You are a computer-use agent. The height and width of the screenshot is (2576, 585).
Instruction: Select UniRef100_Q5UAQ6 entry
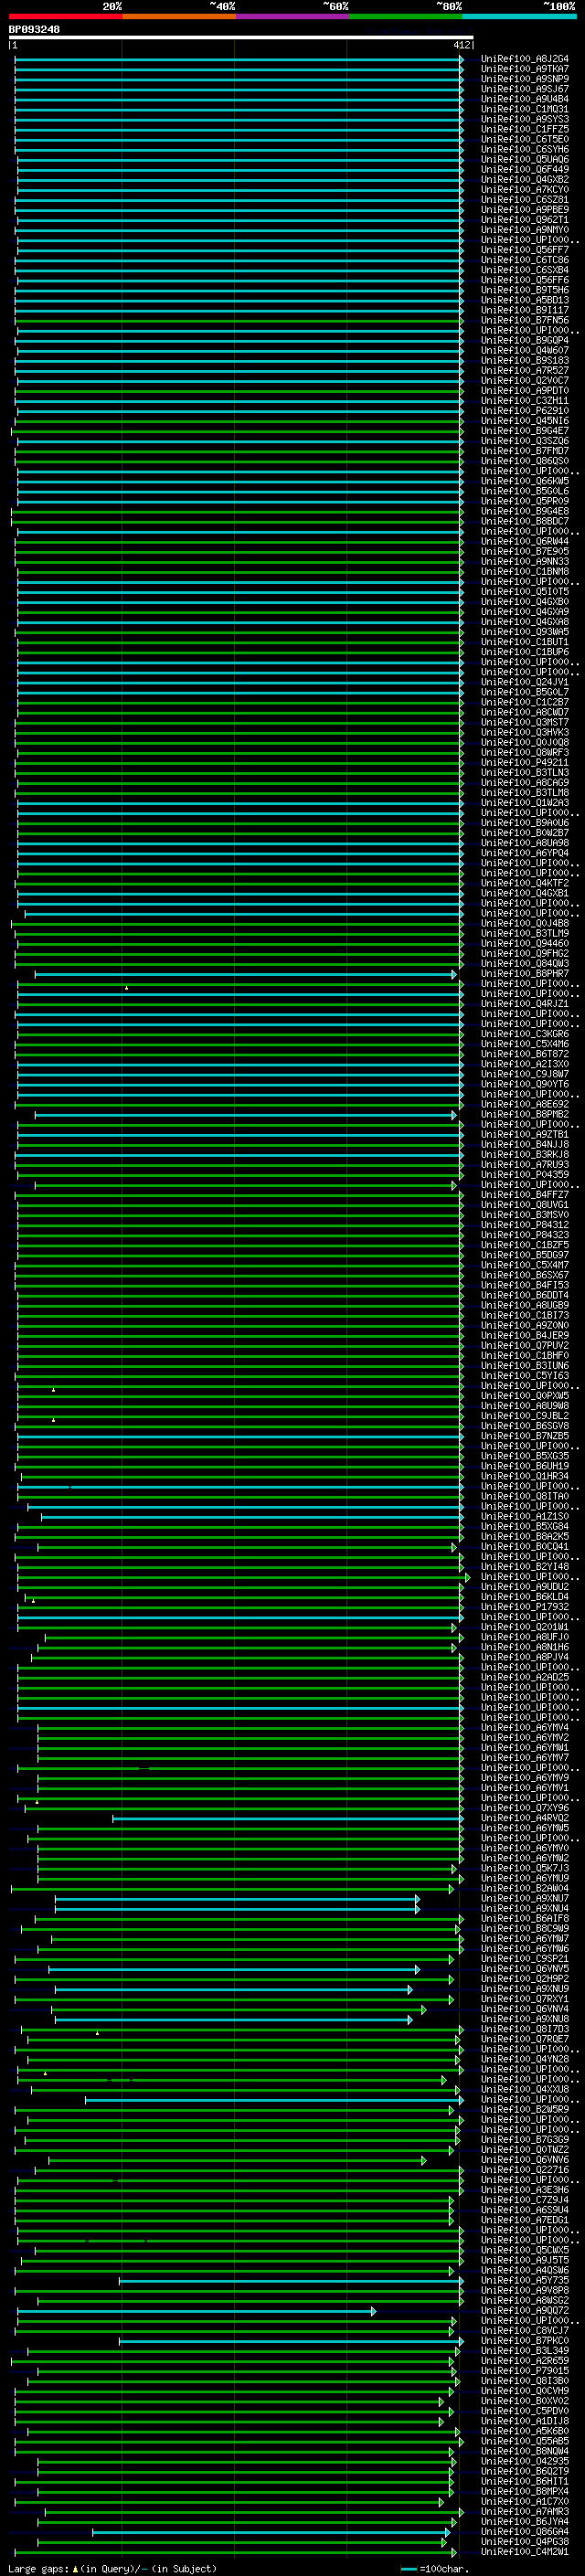(x=524, y=160)
